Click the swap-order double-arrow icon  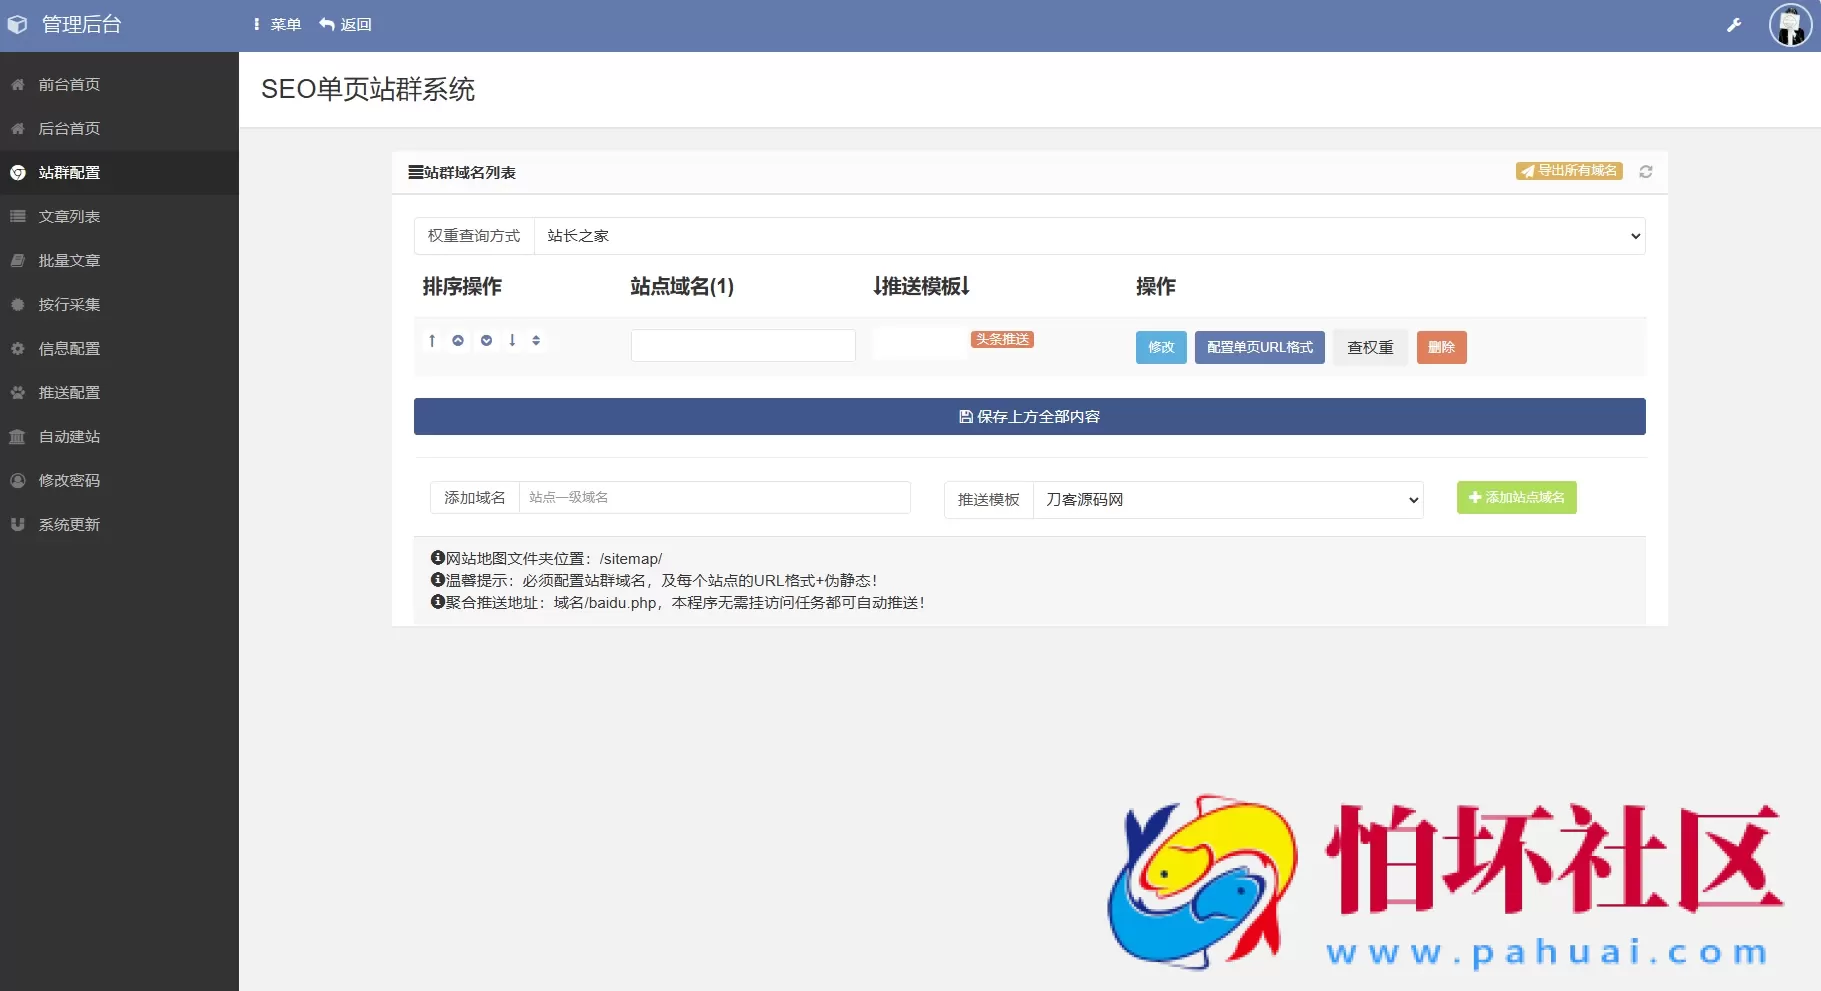click(x=537, y=340)
